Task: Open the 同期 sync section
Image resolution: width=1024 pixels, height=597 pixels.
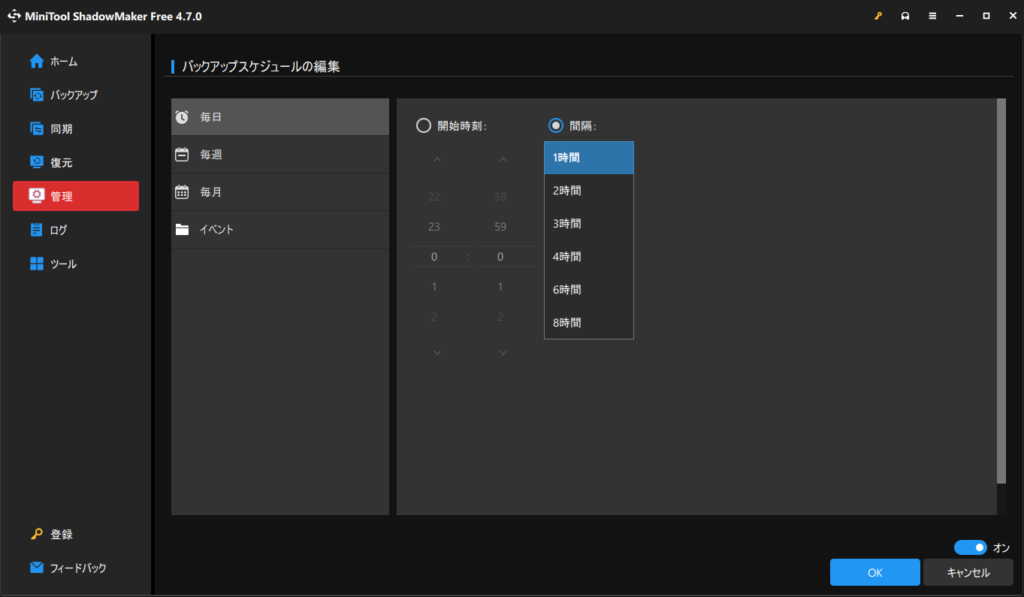Action: tap(76, 129)
